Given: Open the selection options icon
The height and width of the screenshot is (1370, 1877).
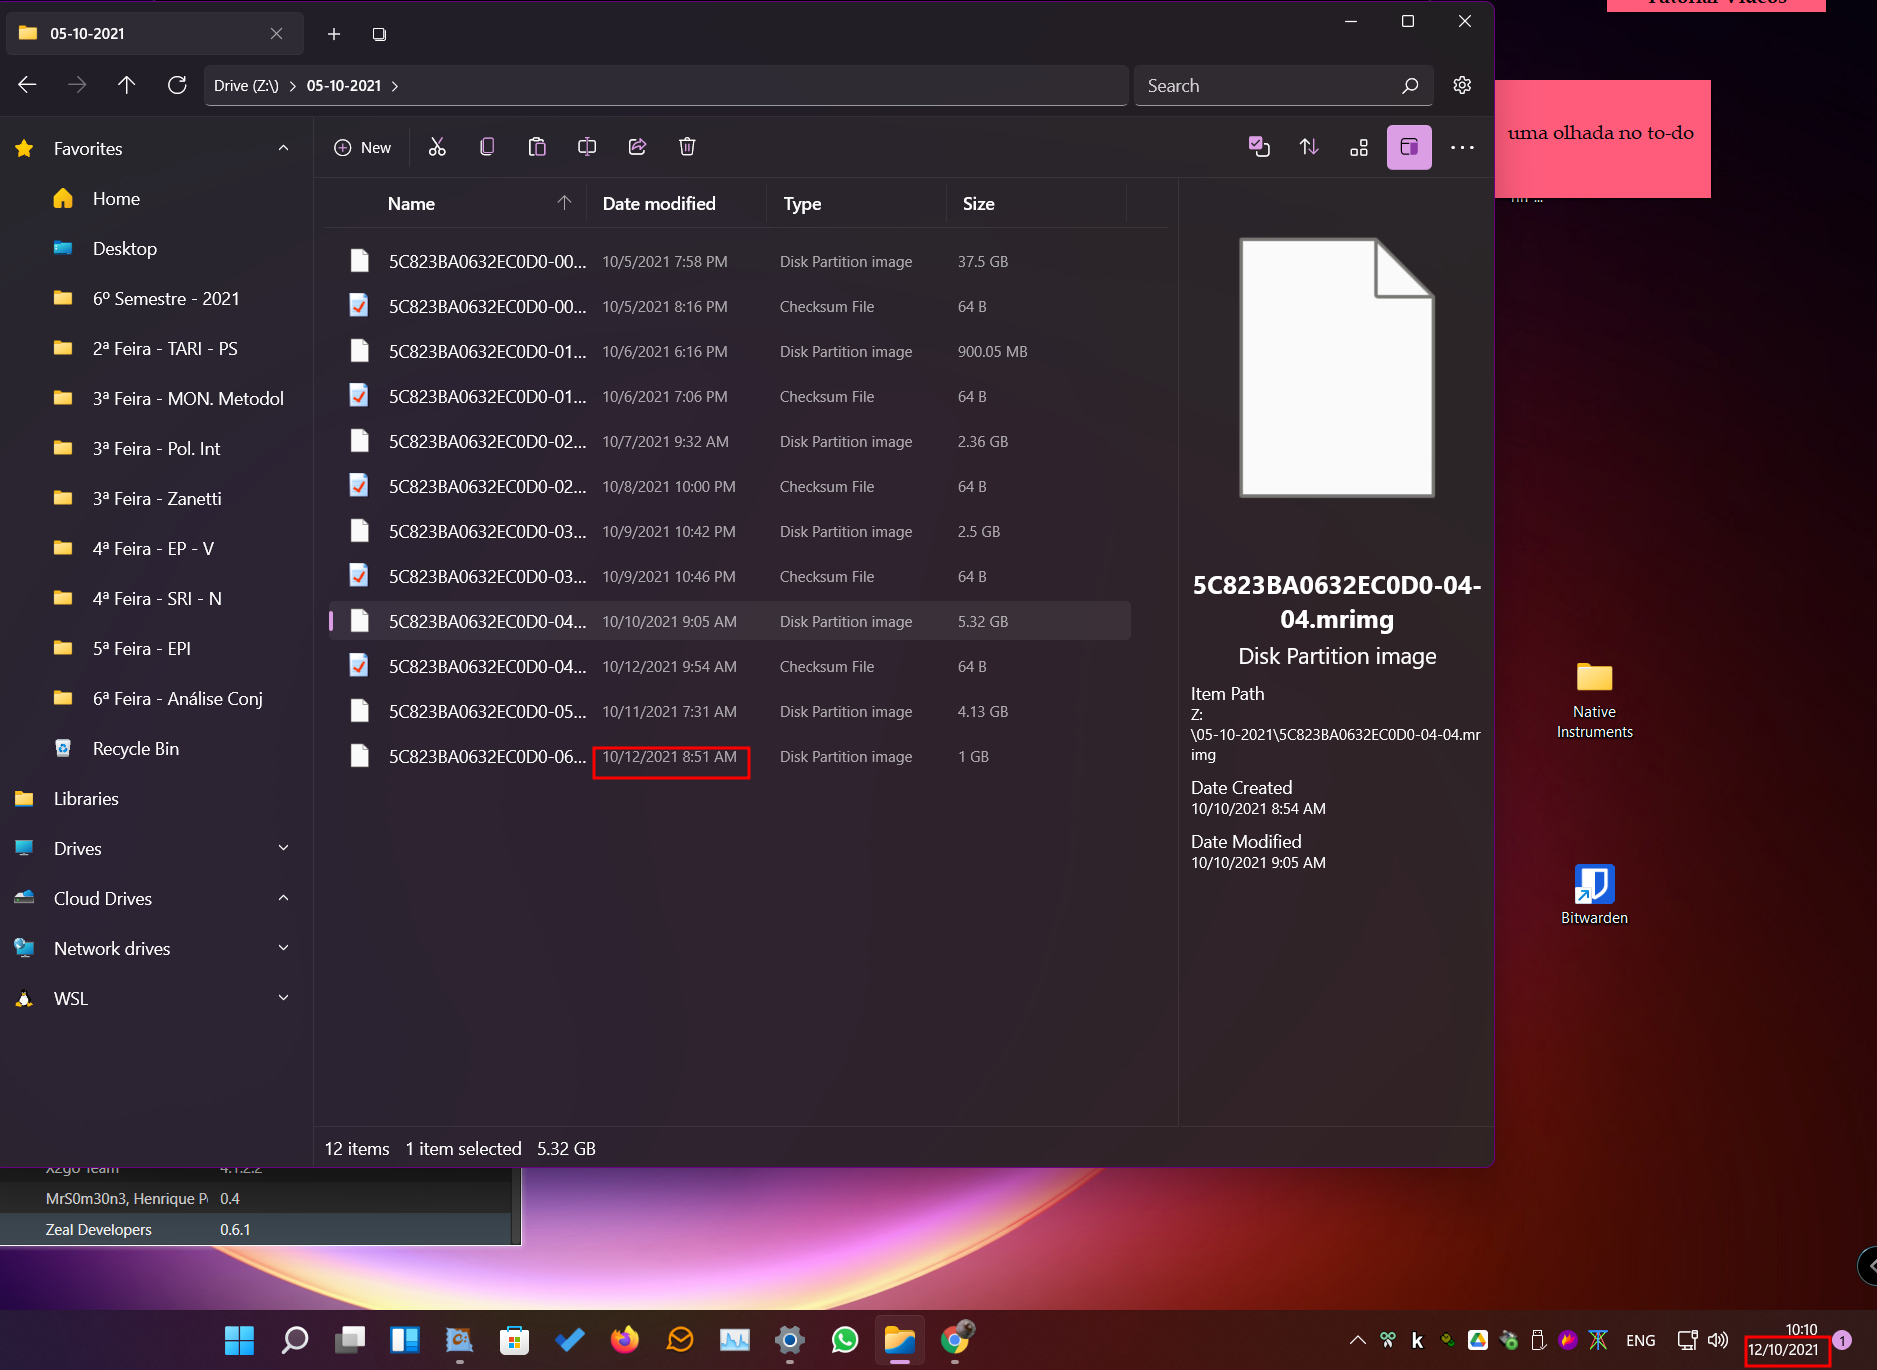Looking at the screenshot, I should [1259, 147].
